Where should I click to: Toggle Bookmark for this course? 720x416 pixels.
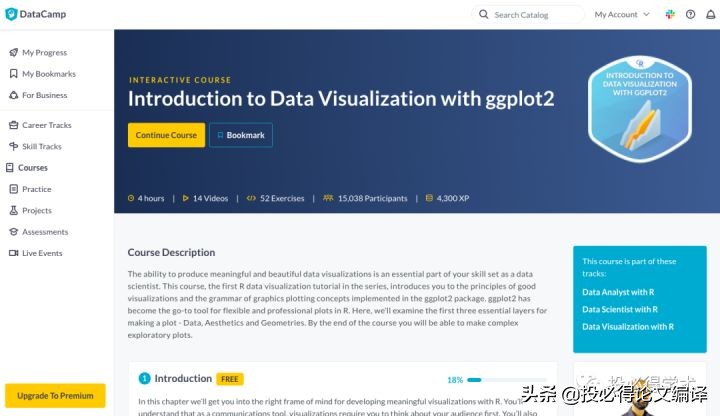pos(240,135)
